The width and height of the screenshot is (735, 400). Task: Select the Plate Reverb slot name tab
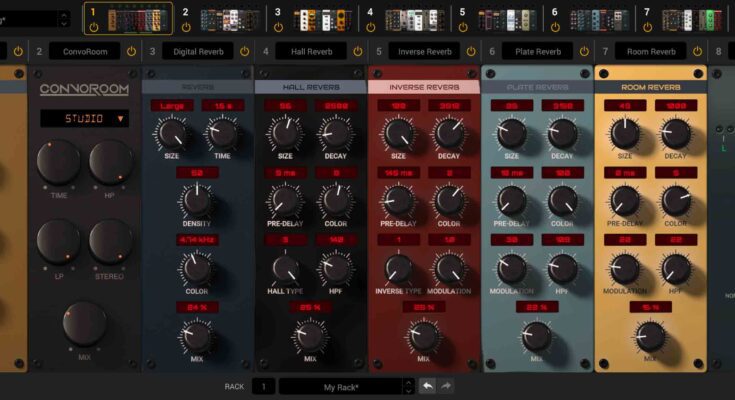coord(537,51)
